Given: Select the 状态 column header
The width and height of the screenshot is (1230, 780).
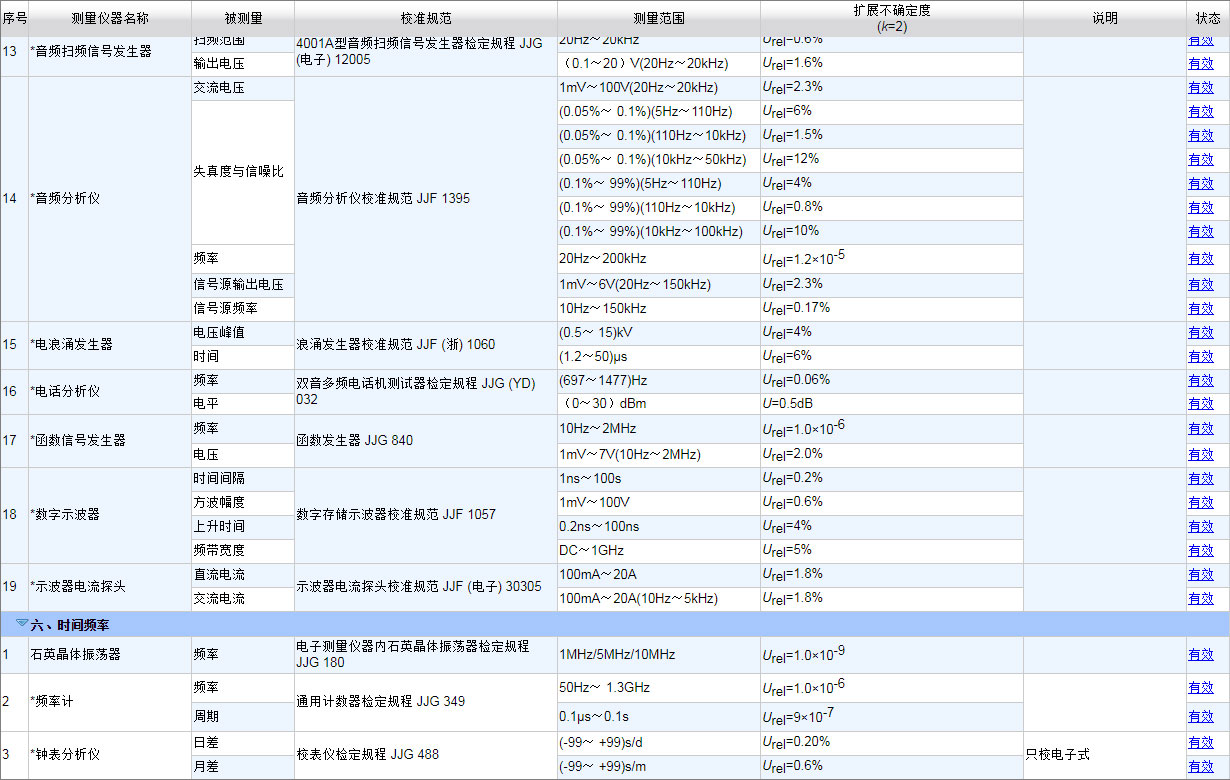Looking at the screenshot, I should pos(1208,19).
